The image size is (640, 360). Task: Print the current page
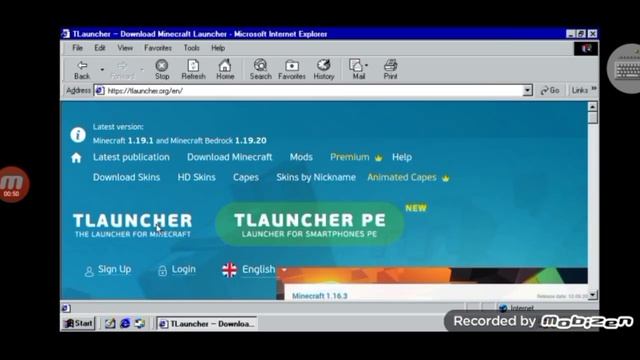pos(390,69)
